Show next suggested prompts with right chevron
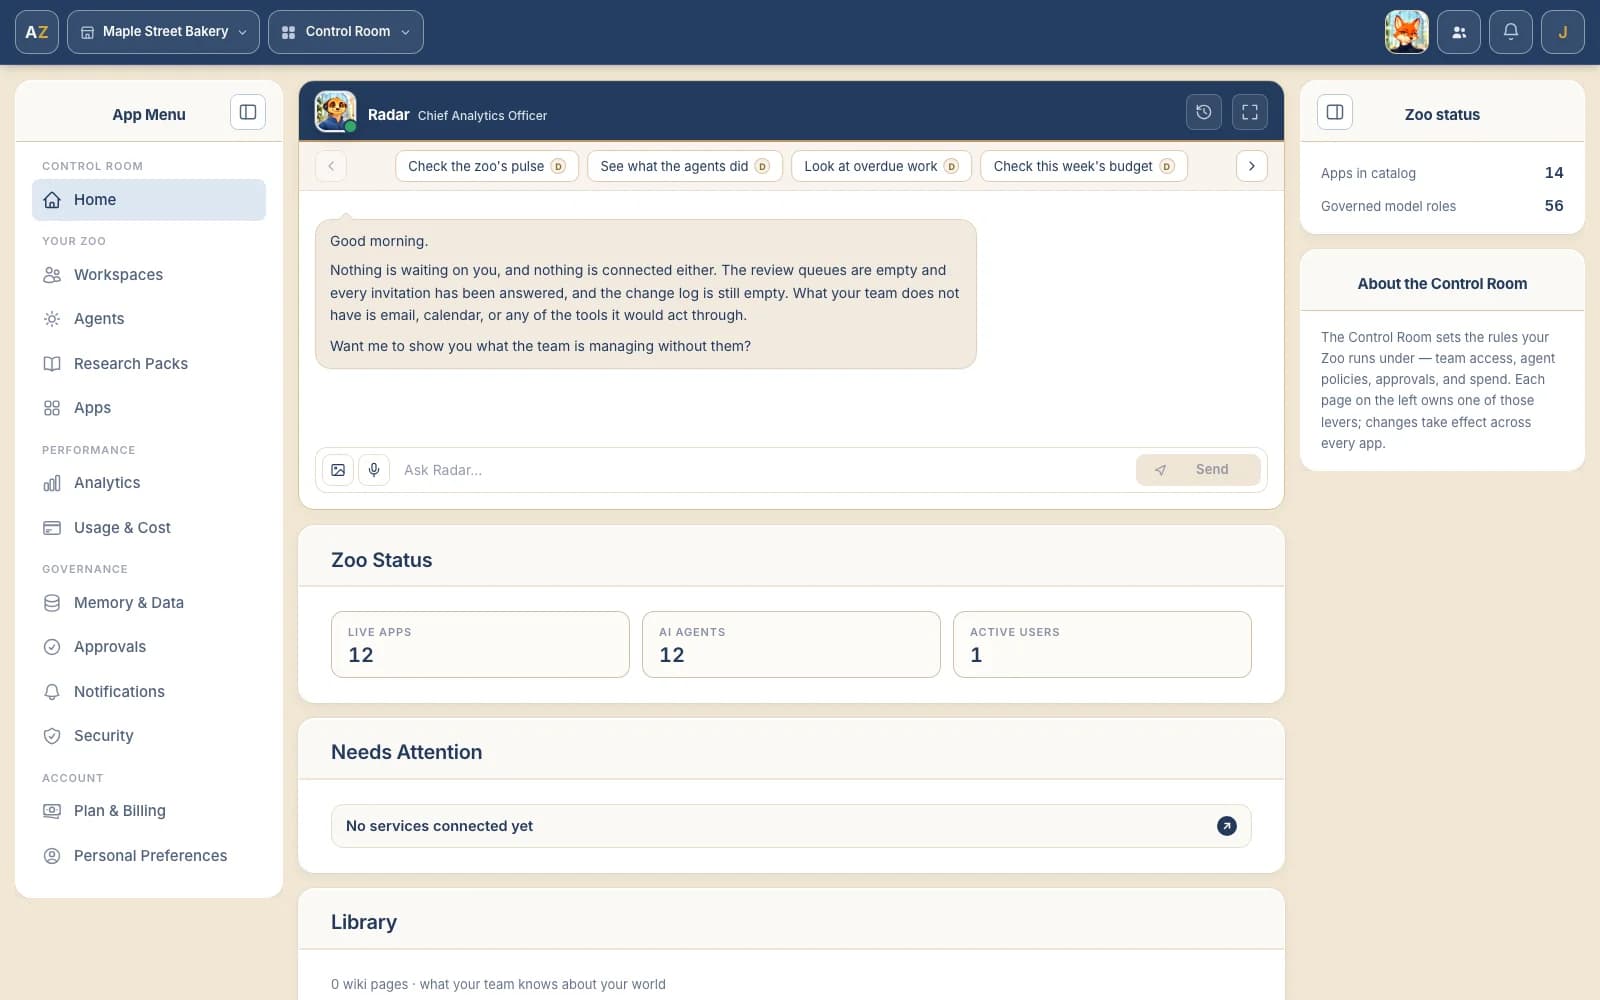Image resolution: width=1600 pixels, height=1000 pixels. pyautogui.click(x=1251, y=166)
